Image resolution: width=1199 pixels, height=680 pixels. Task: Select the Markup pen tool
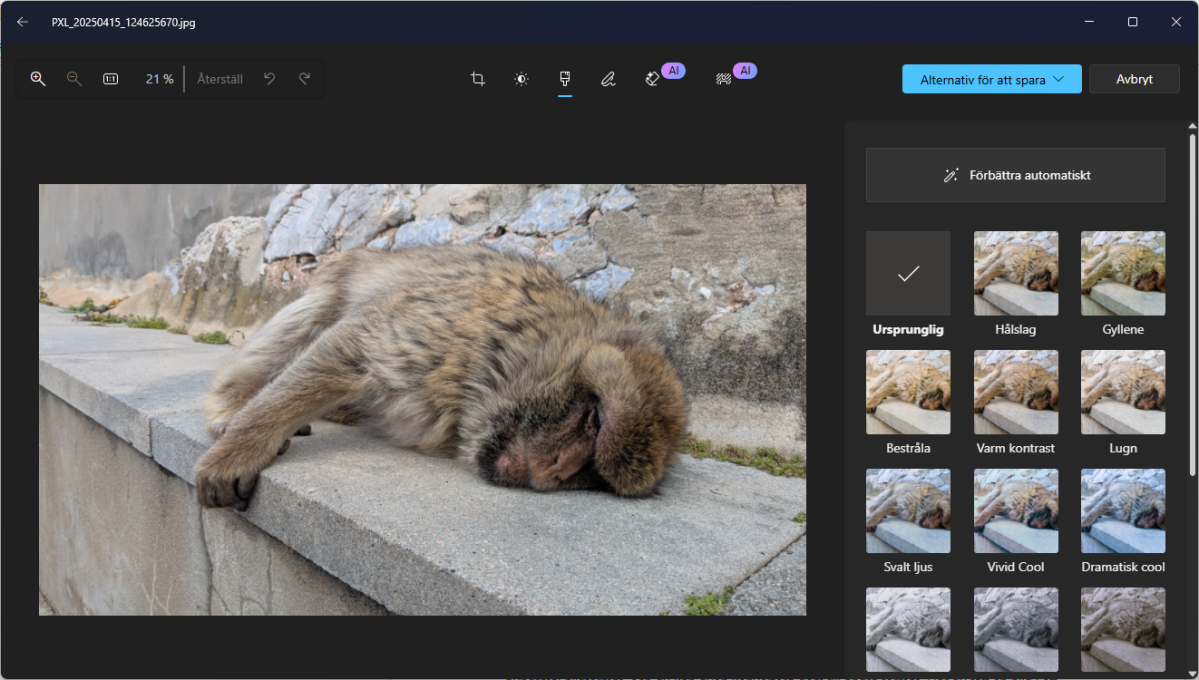[608, 78]
